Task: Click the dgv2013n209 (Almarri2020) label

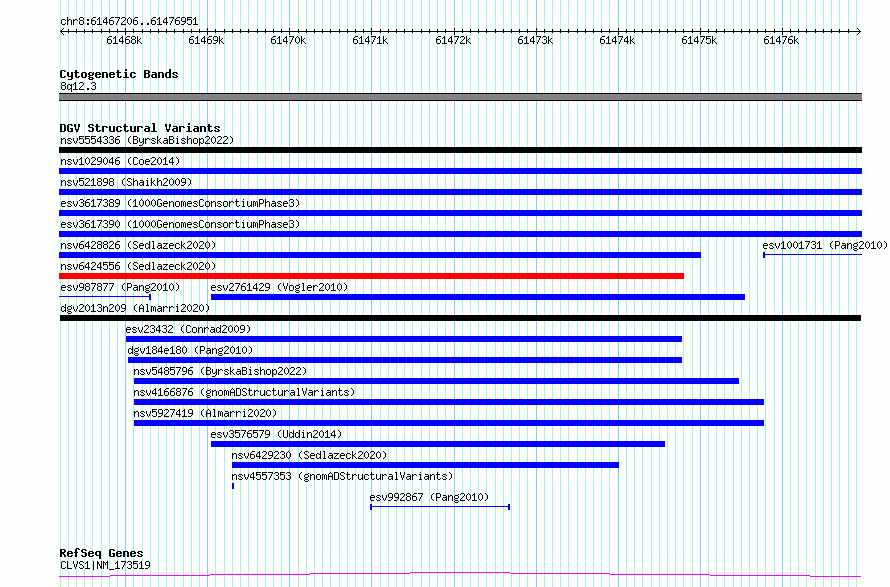Action: (135, 308)
